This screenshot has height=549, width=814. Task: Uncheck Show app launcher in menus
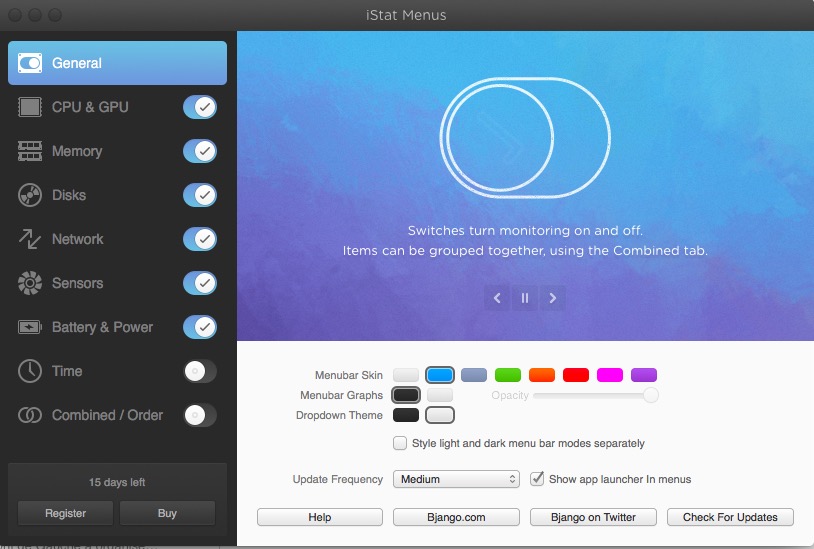pos(537,479)
